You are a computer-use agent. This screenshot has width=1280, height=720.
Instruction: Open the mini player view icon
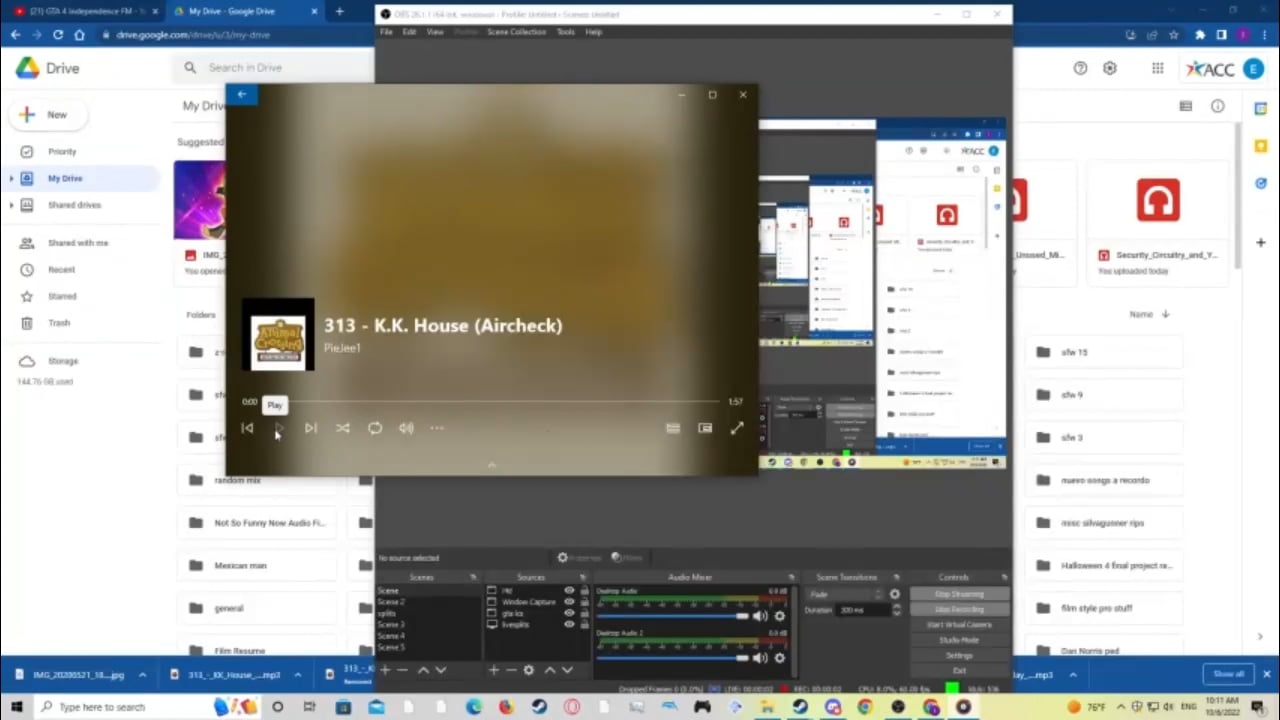(705, 428)
